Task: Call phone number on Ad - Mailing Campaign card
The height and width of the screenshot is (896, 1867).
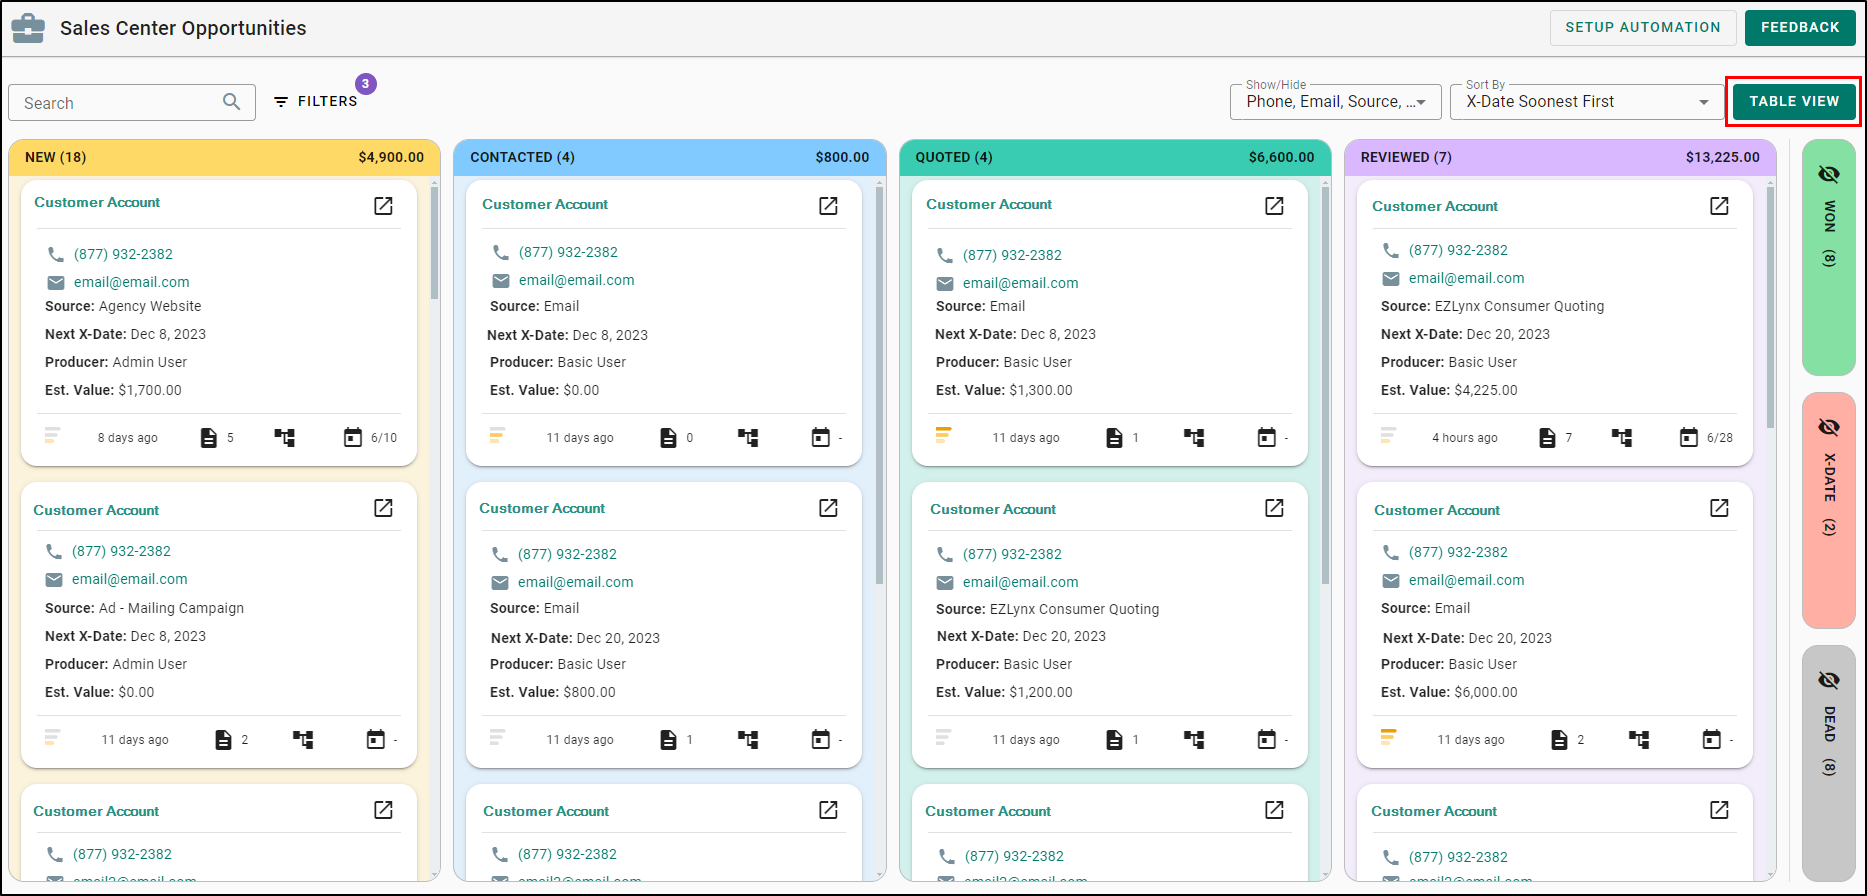Action: pos(121,551)
